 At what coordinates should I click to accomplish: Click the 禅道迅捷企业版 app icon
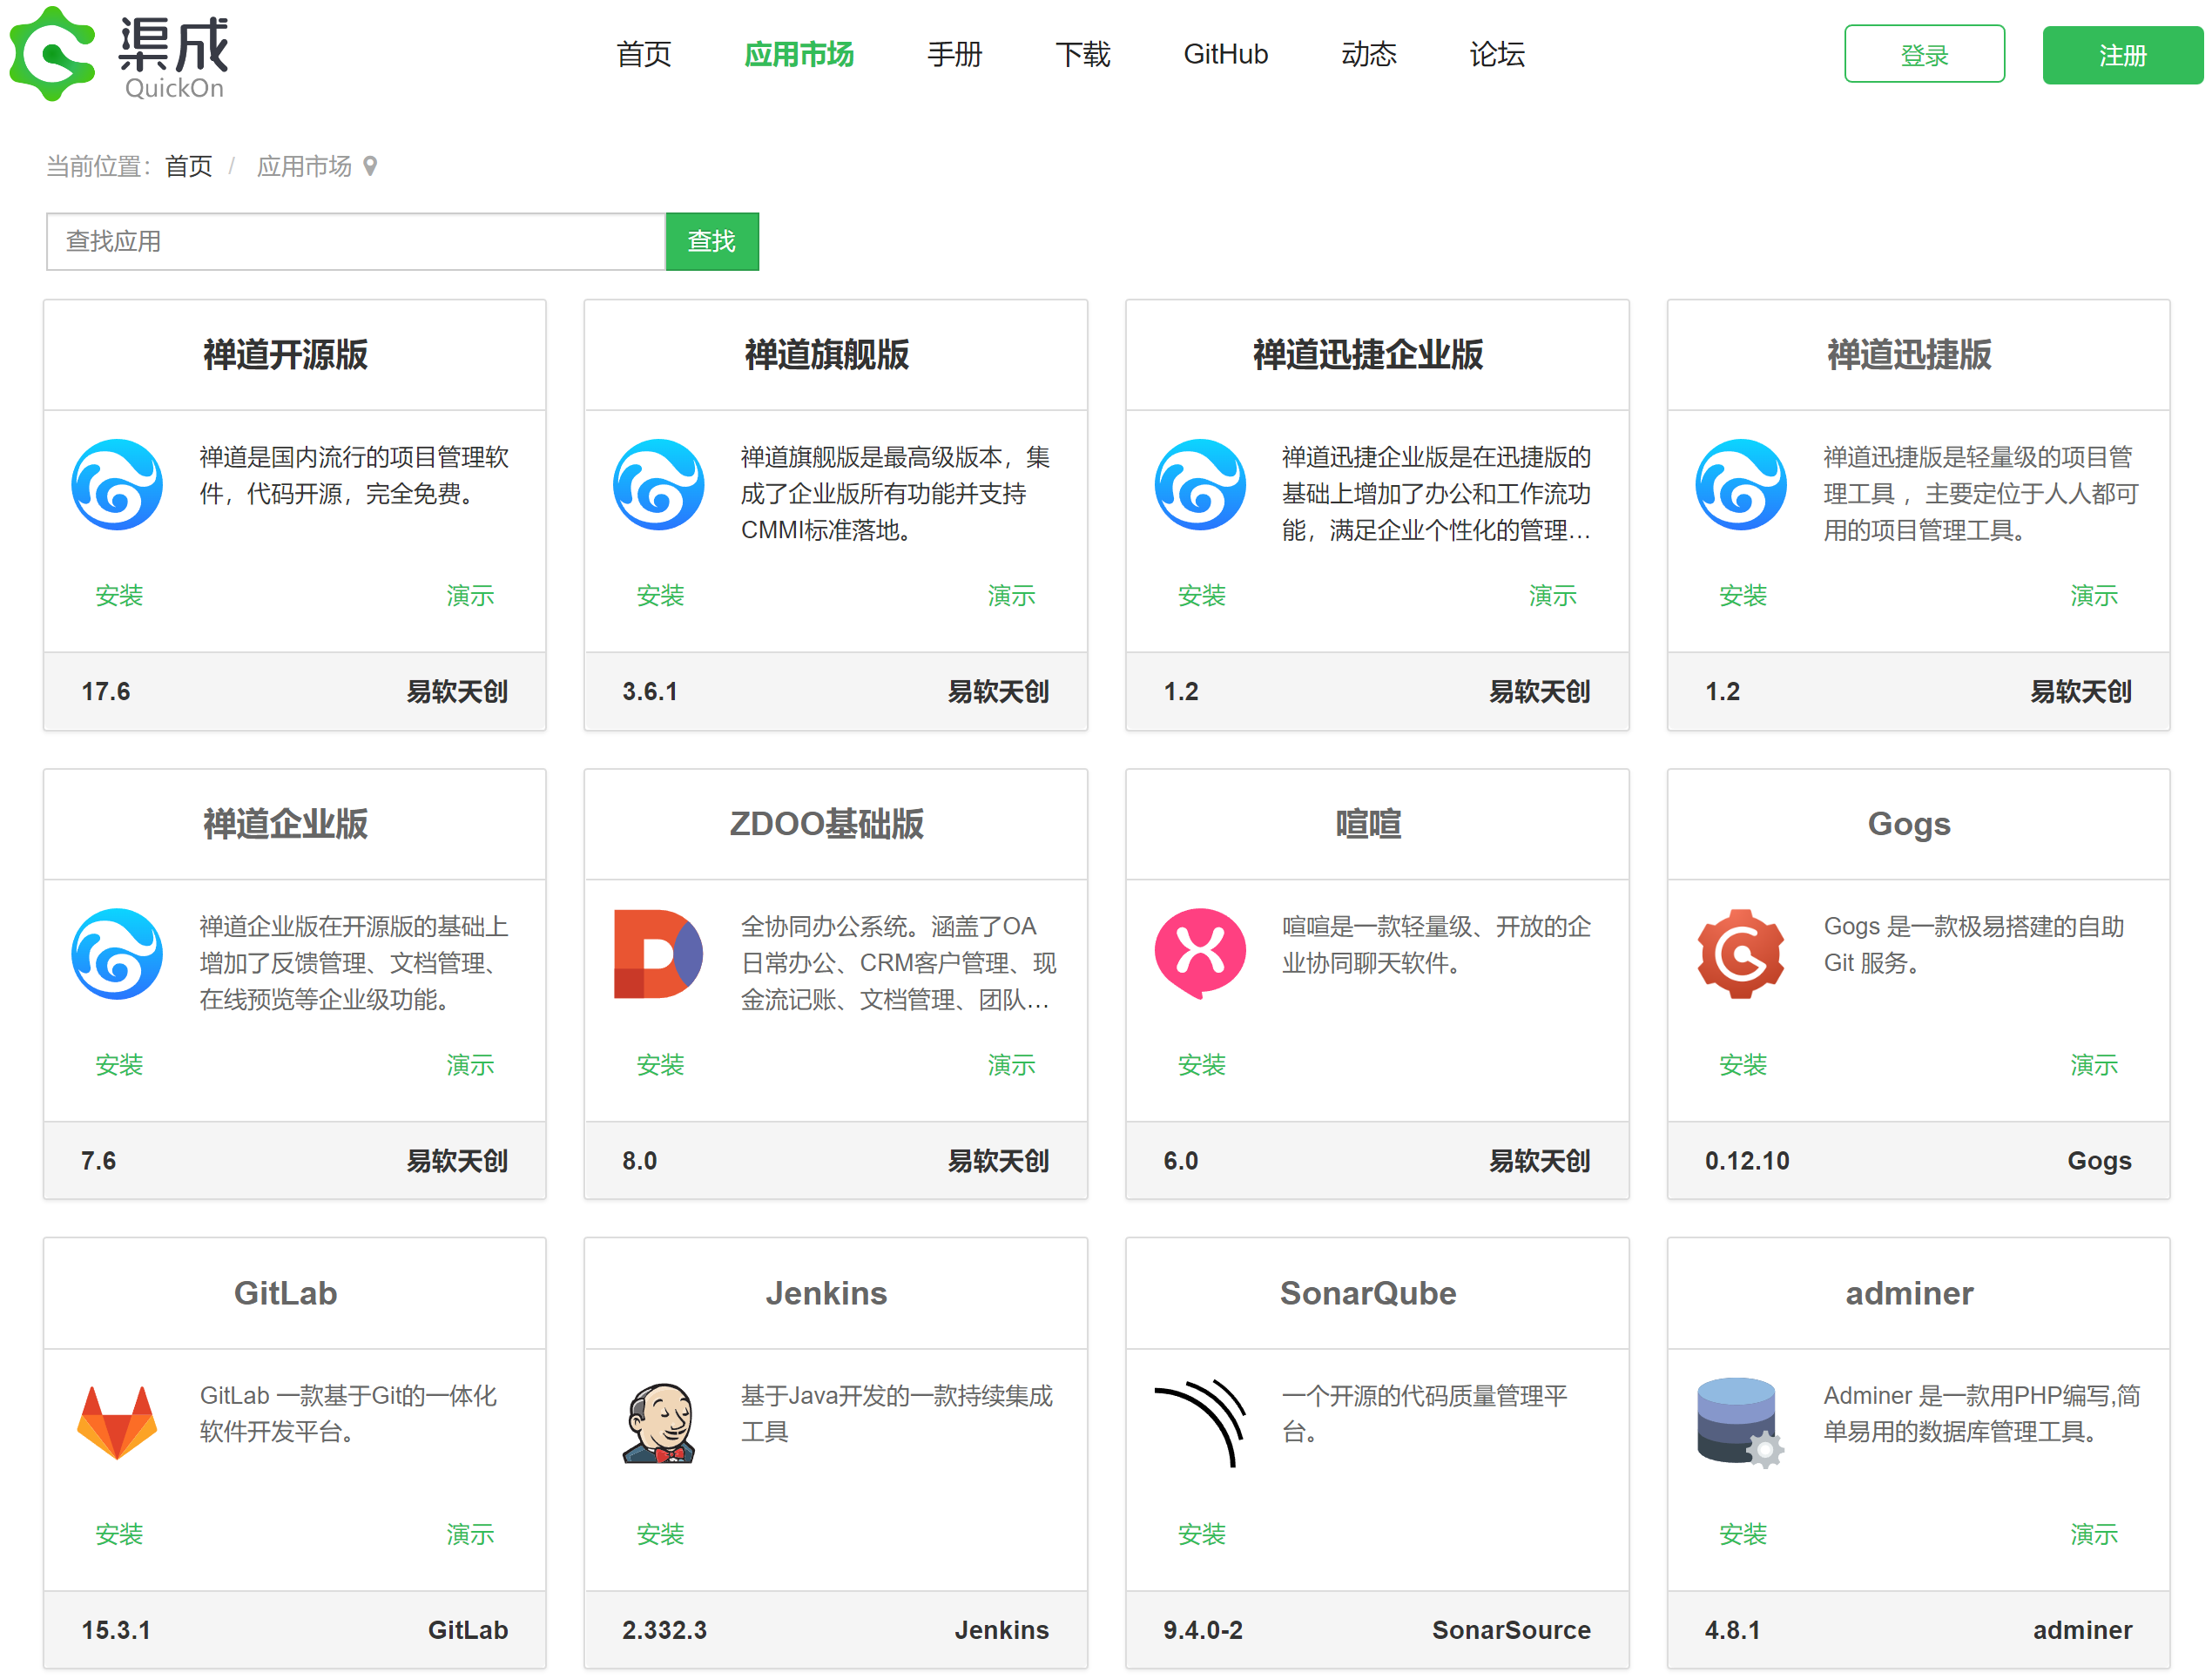(x=1200, y=484)
